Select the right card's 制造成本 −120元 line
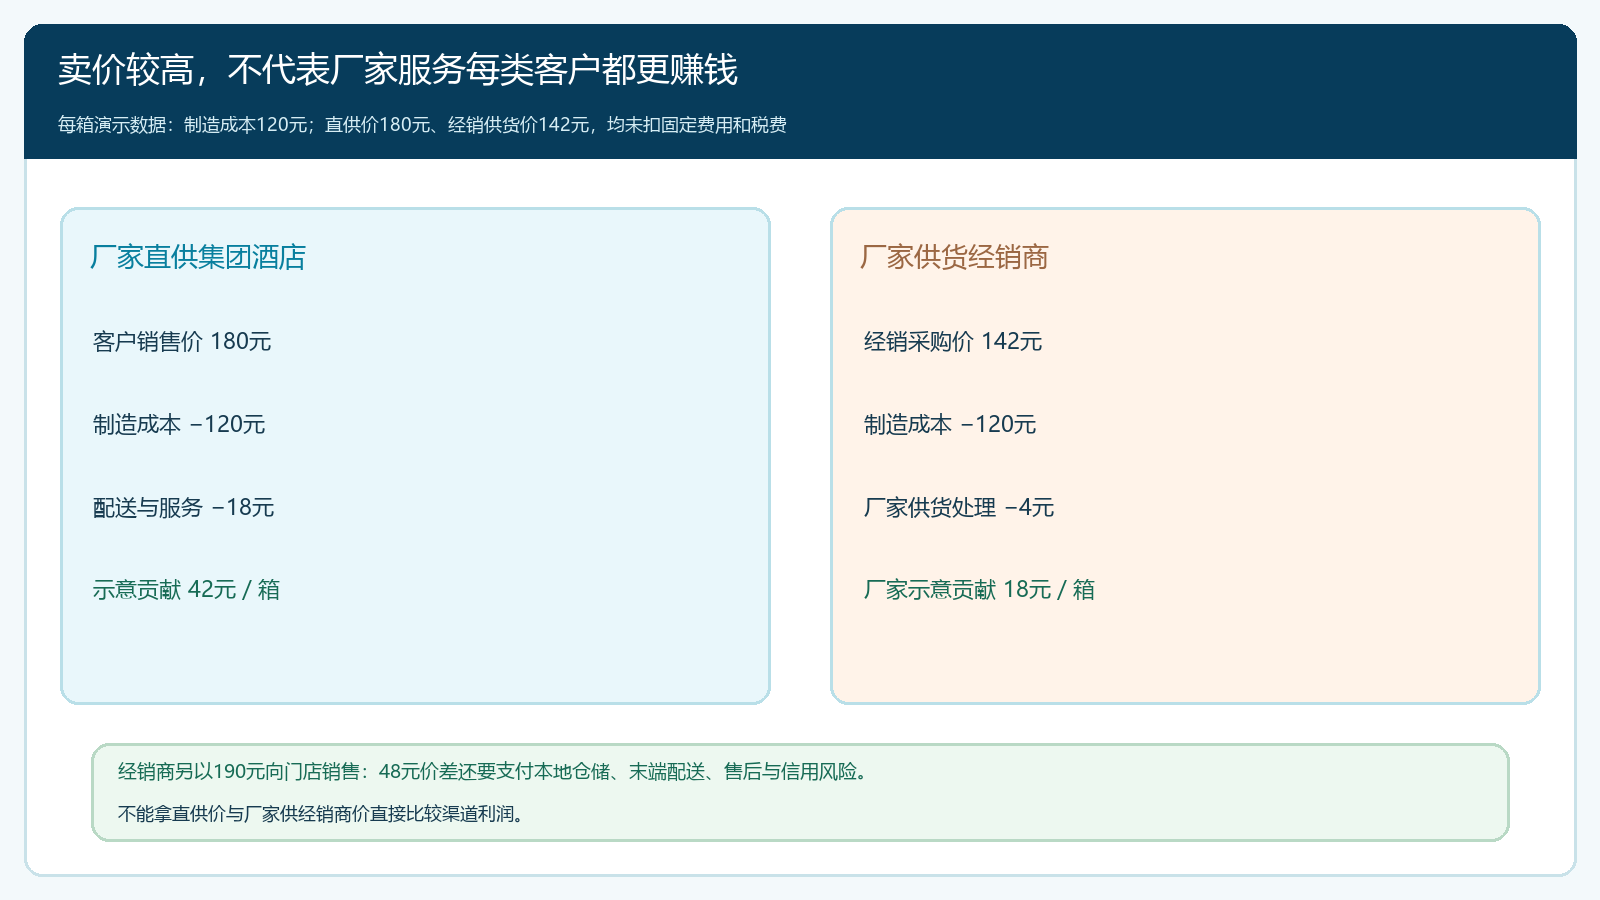This screenshot has height=900, width=1600. coord(950,424)
